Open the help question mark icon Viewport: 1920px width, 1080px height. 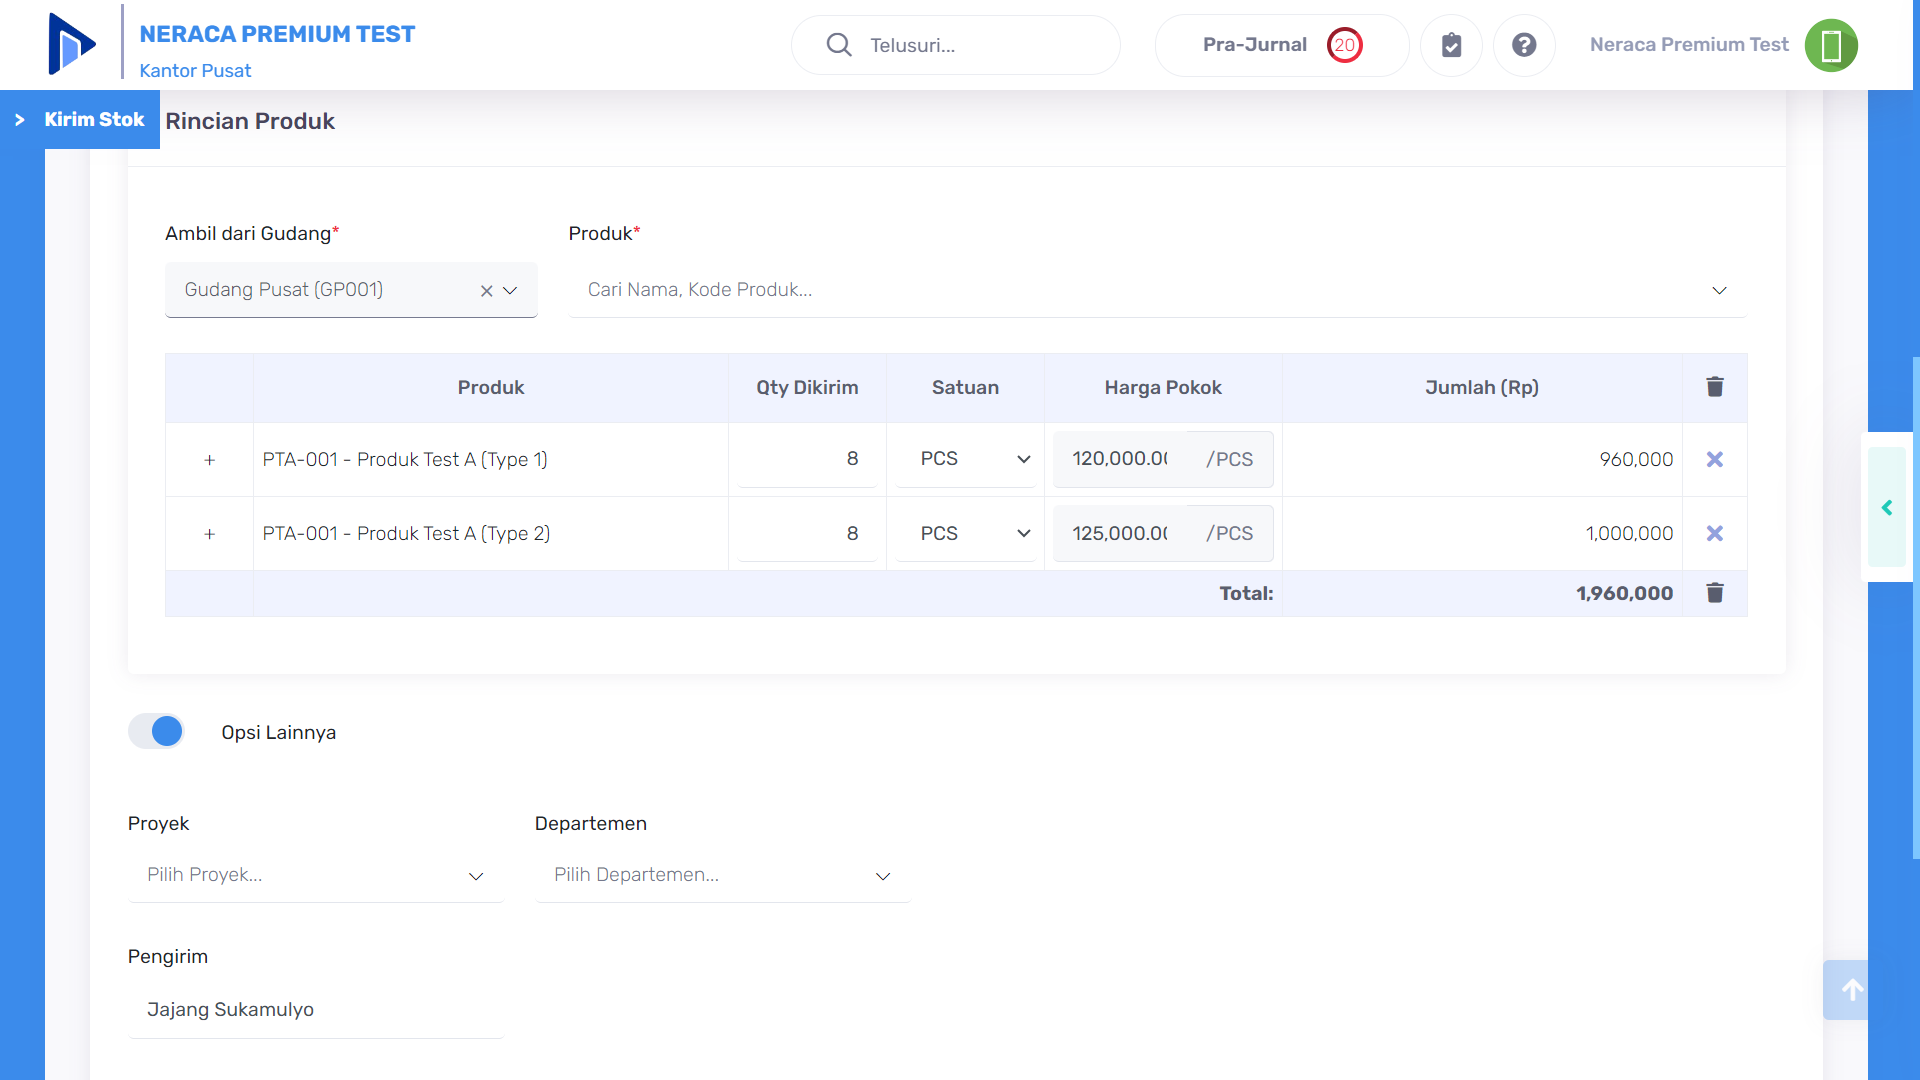1524,45
